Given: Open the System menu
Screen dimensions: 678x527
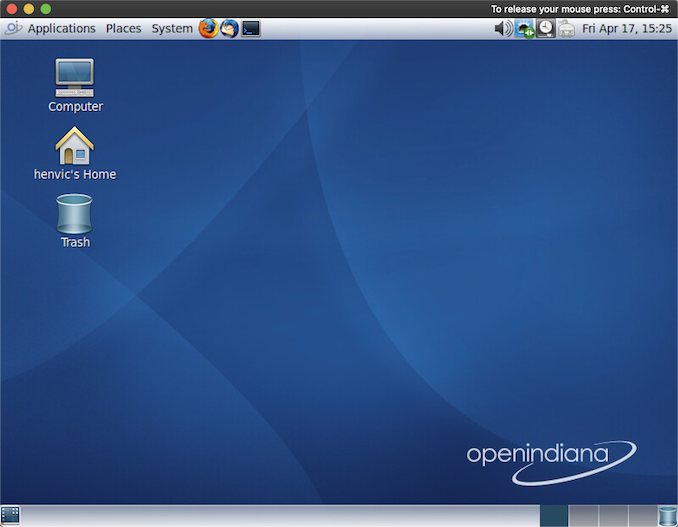Looking at the screenshot, I should tap(172, 29).
